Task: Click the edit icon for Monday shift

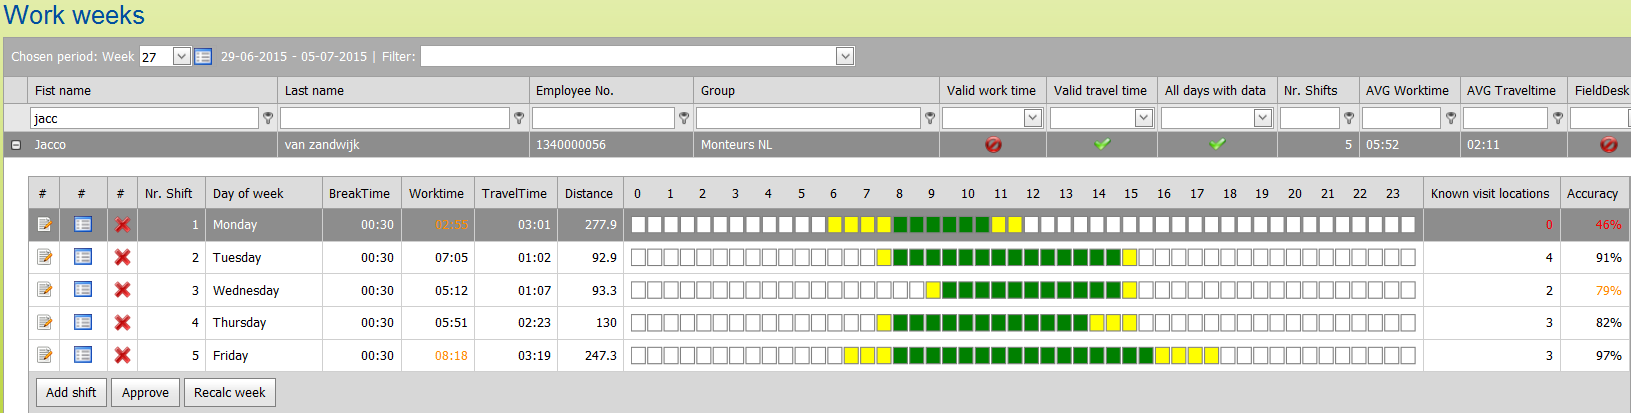Action: click(44, 225)
